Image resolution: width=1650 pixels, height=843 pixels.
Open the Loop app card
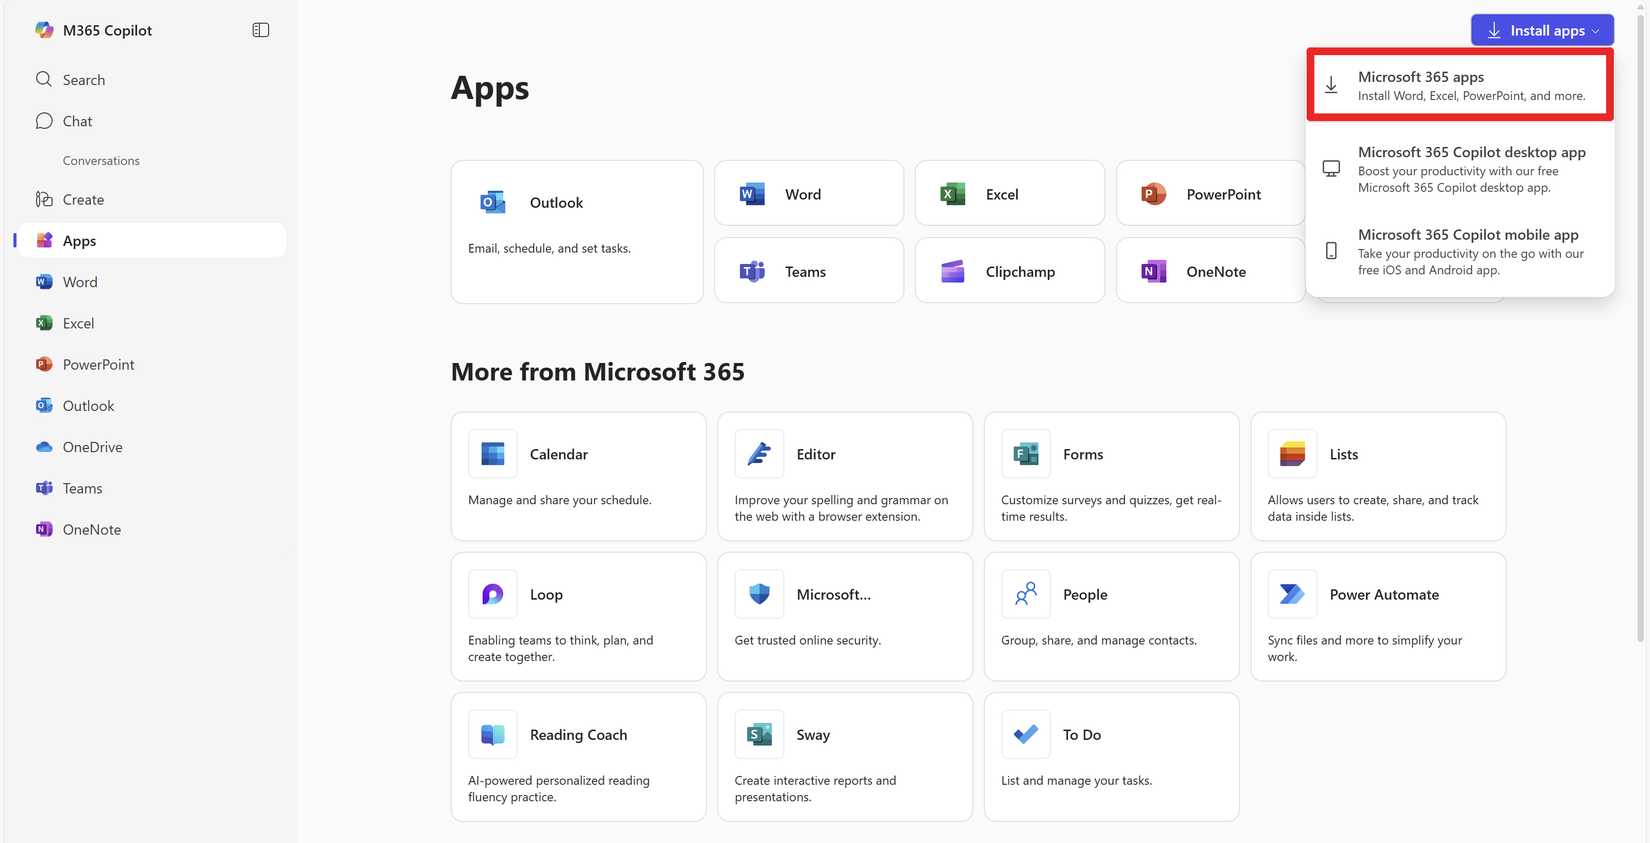578,616
